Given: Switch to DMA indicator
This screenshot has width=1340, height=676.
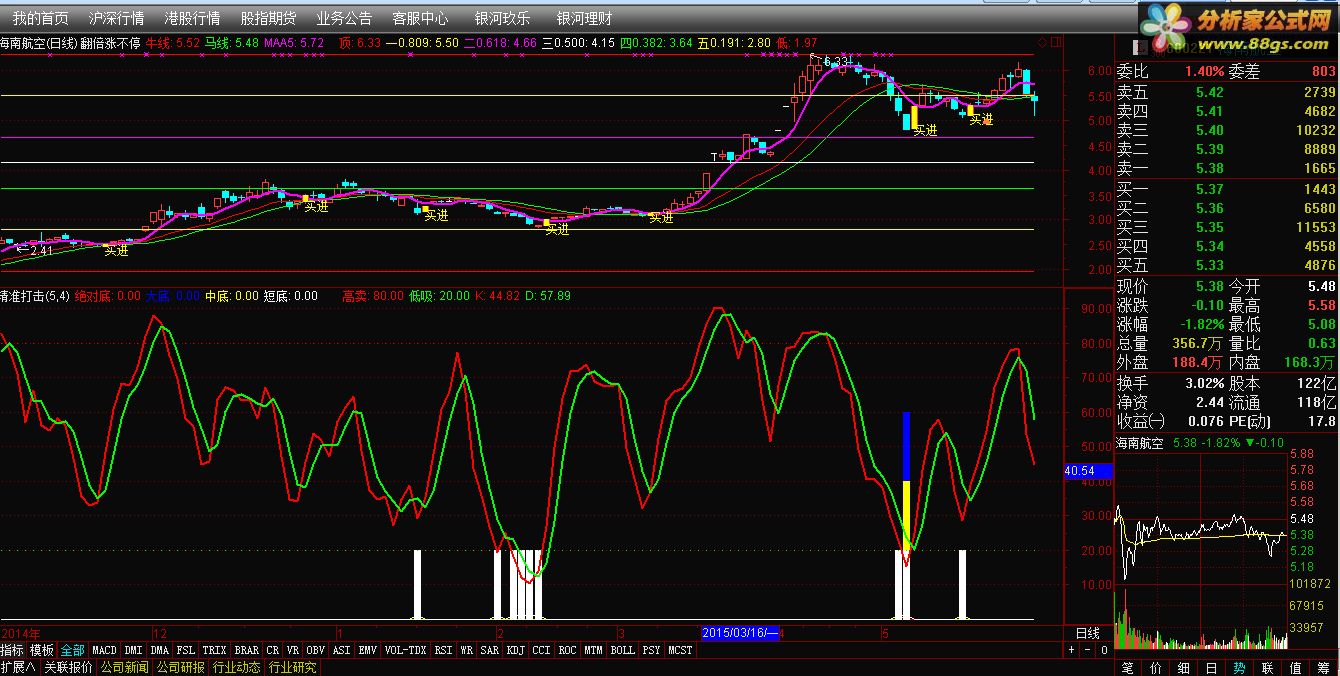Looking at the screenshot, I should [x=160, y=650].
